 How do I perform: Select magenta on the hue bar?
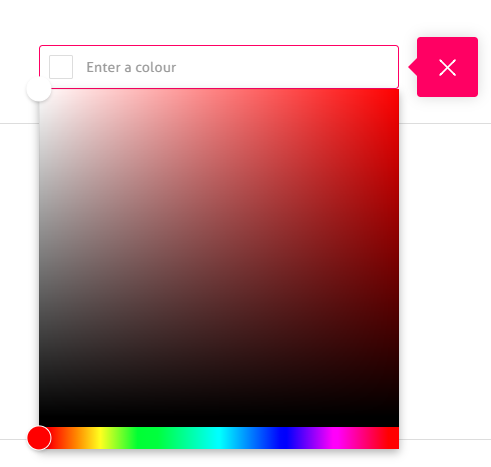click(339, 438)
